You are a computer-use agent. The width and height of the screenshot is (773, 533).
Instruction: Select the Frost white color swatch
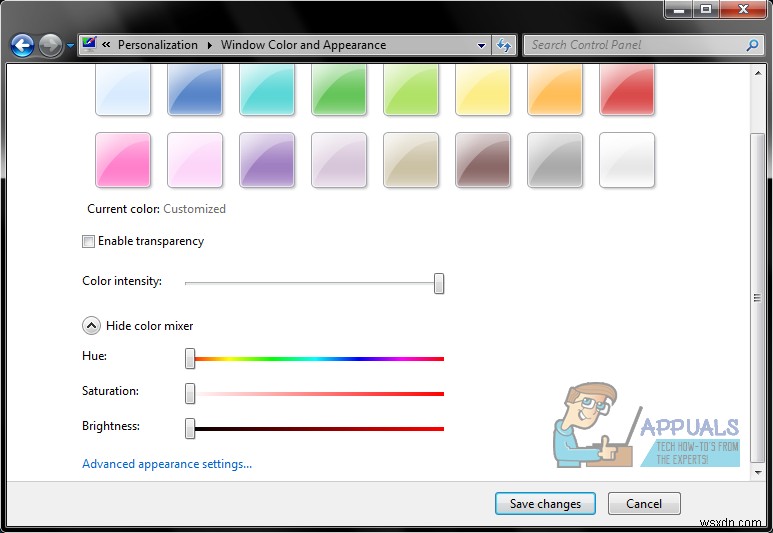tap(627, 160)
